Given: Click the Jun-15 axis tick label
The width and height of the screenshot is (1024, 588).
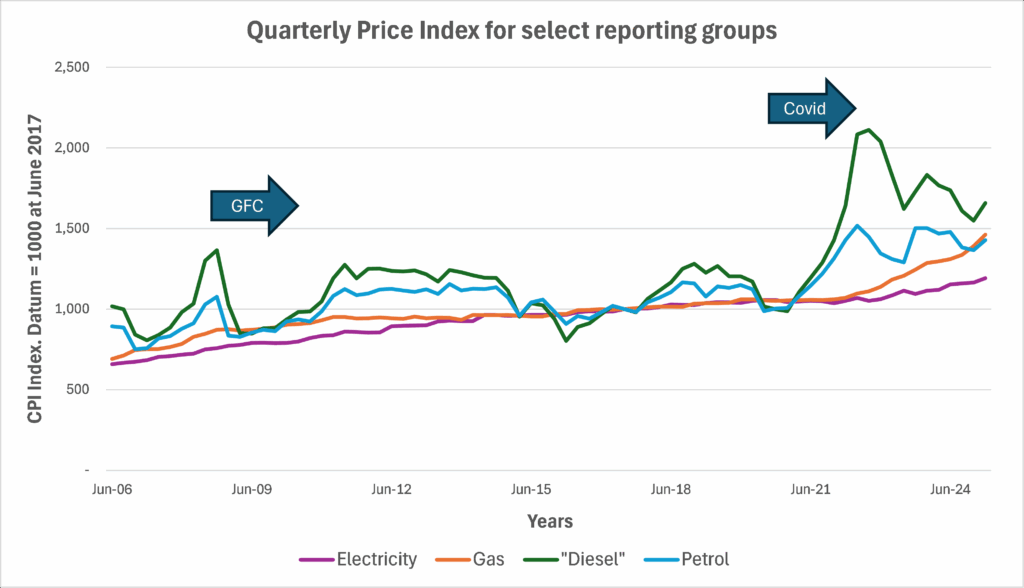Looking at the screenshot, I should tap(530, 490).
